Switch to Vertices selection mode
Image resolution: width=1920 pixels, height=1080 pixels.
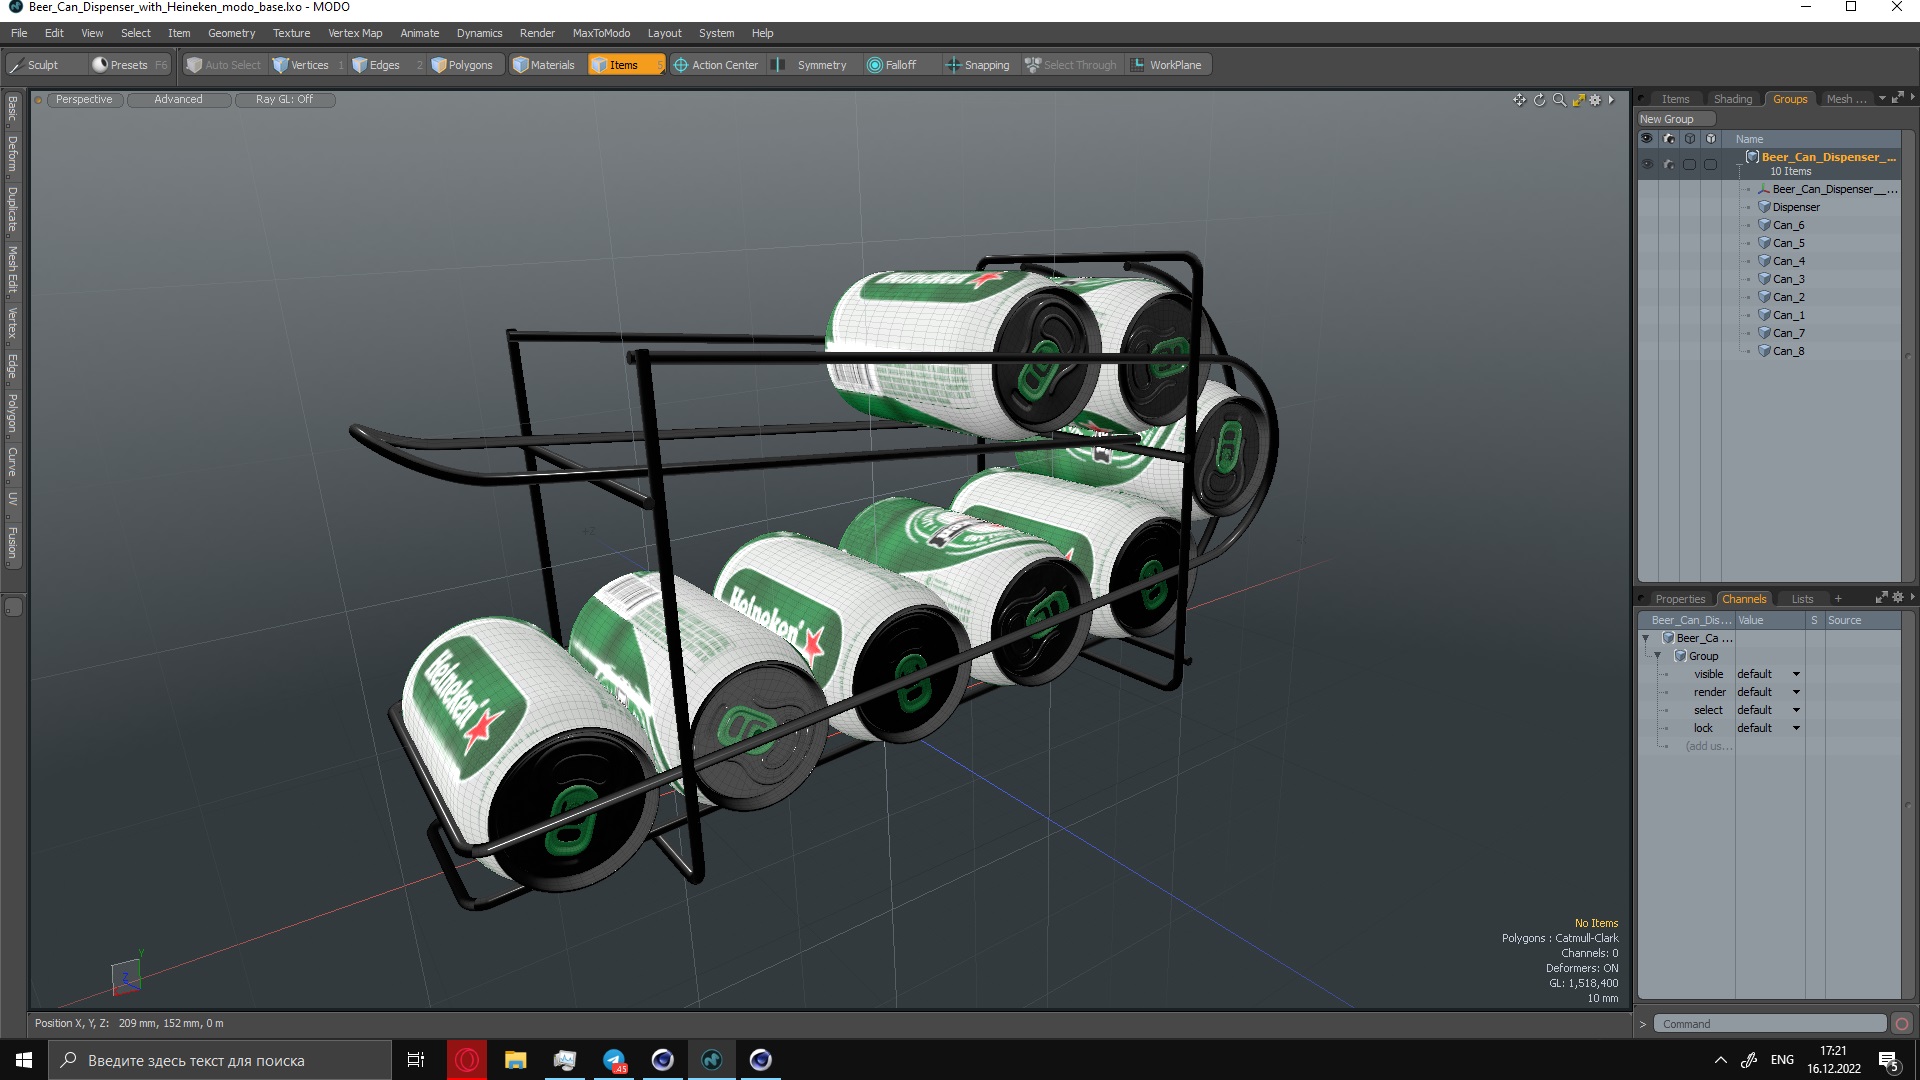coord(309,65)
